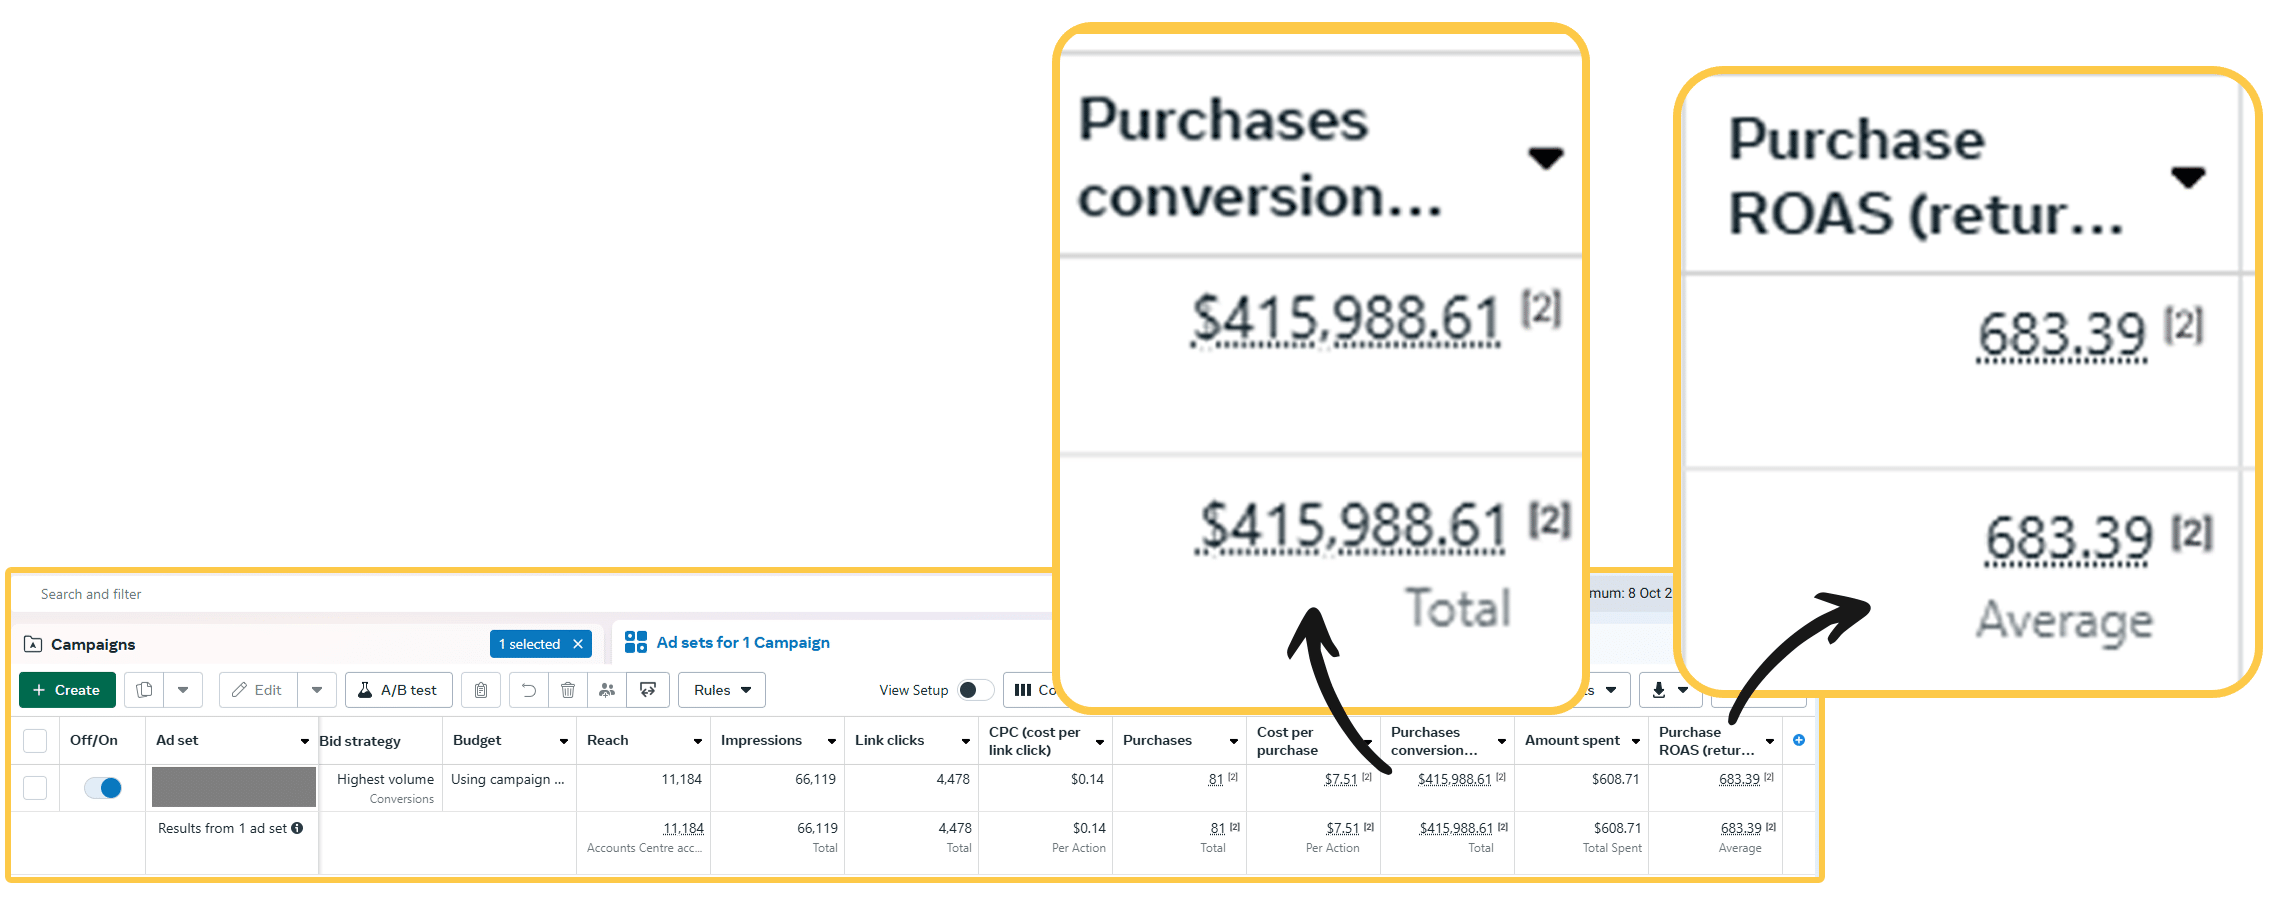Delete using the trash bin icon
The height and width of the screenshot is (898, 2282).
(568, 690)
